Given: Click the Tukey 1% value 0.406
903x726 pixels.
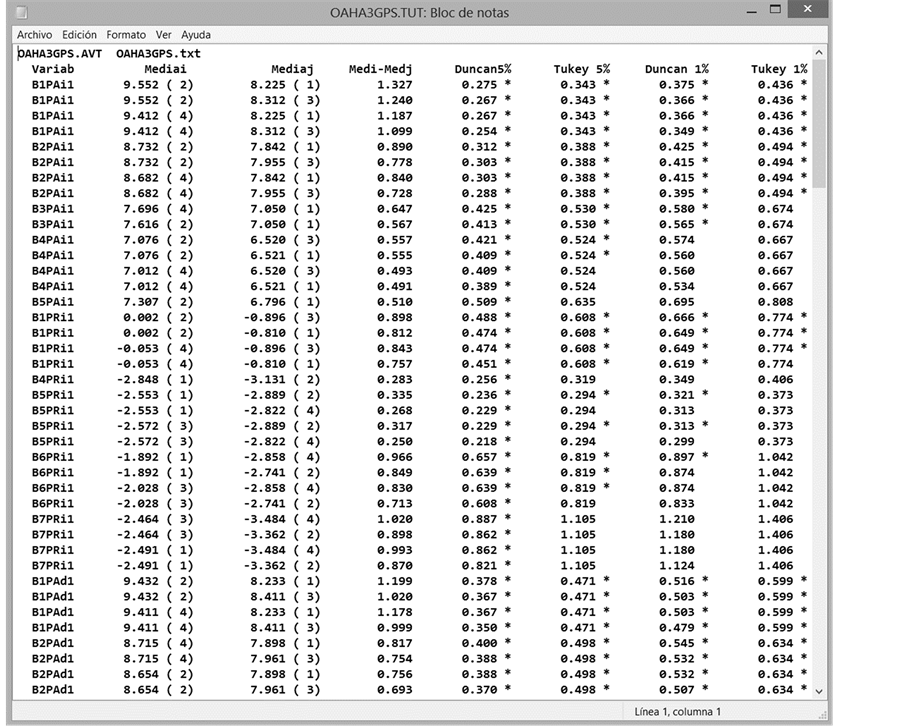Looking at the screenshot, I should click(x=776, y=380).
